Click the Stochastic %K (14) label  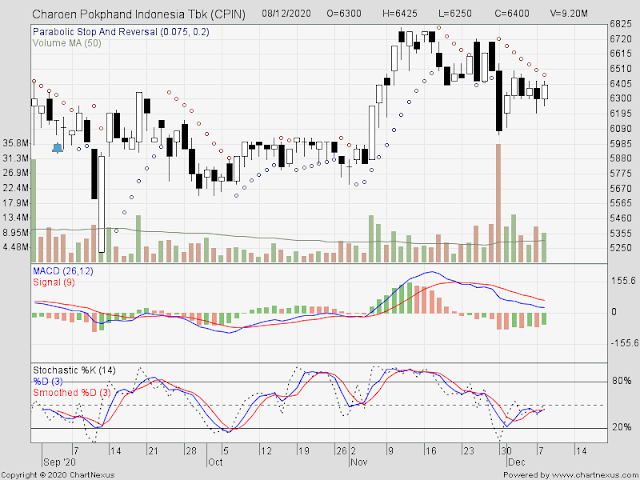tap(74, 370)
